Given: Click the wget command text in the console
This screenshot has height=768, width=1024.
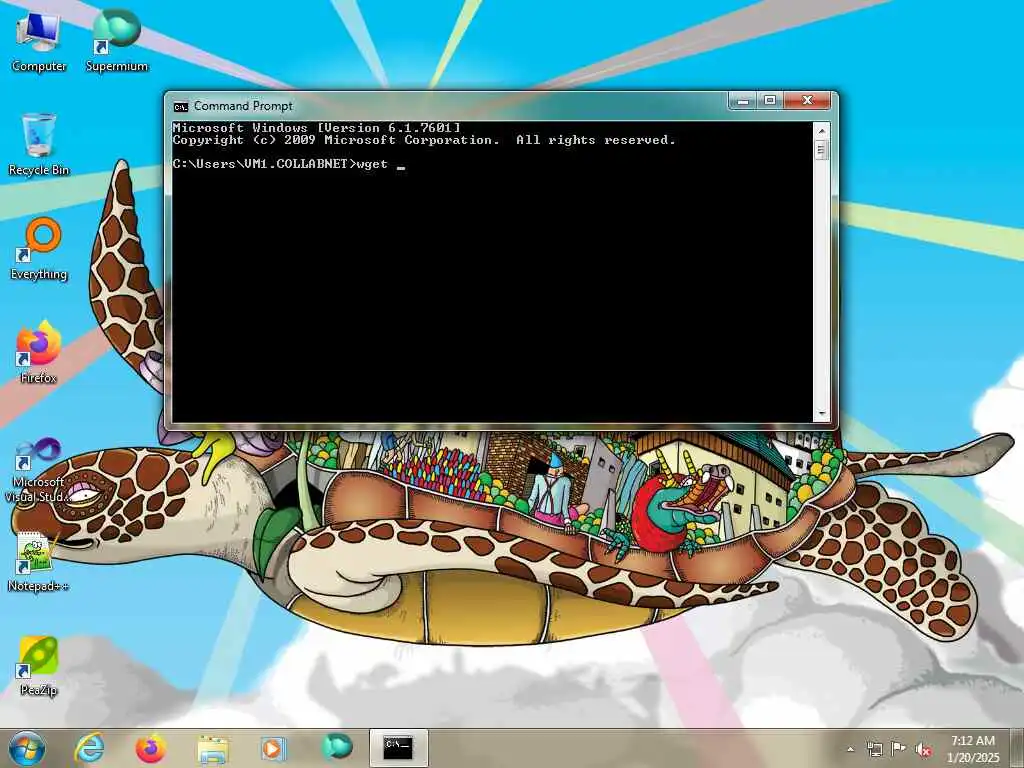Looking at the screenshot, I should click(373, 164).
